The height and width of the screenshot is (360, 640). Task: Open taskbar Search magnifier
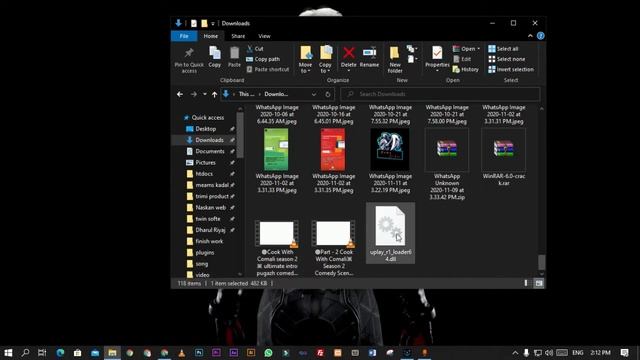point(25,352)
